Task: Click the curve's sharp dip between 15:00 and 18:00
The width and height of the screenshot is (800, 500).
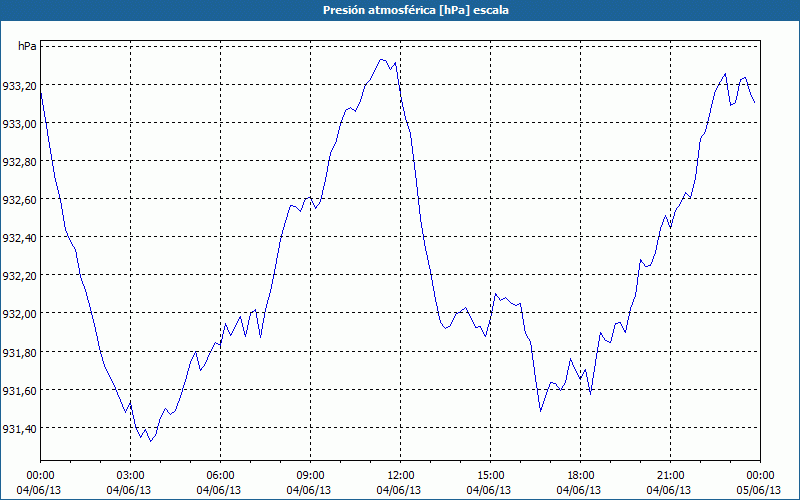Action: coord(540,411)
